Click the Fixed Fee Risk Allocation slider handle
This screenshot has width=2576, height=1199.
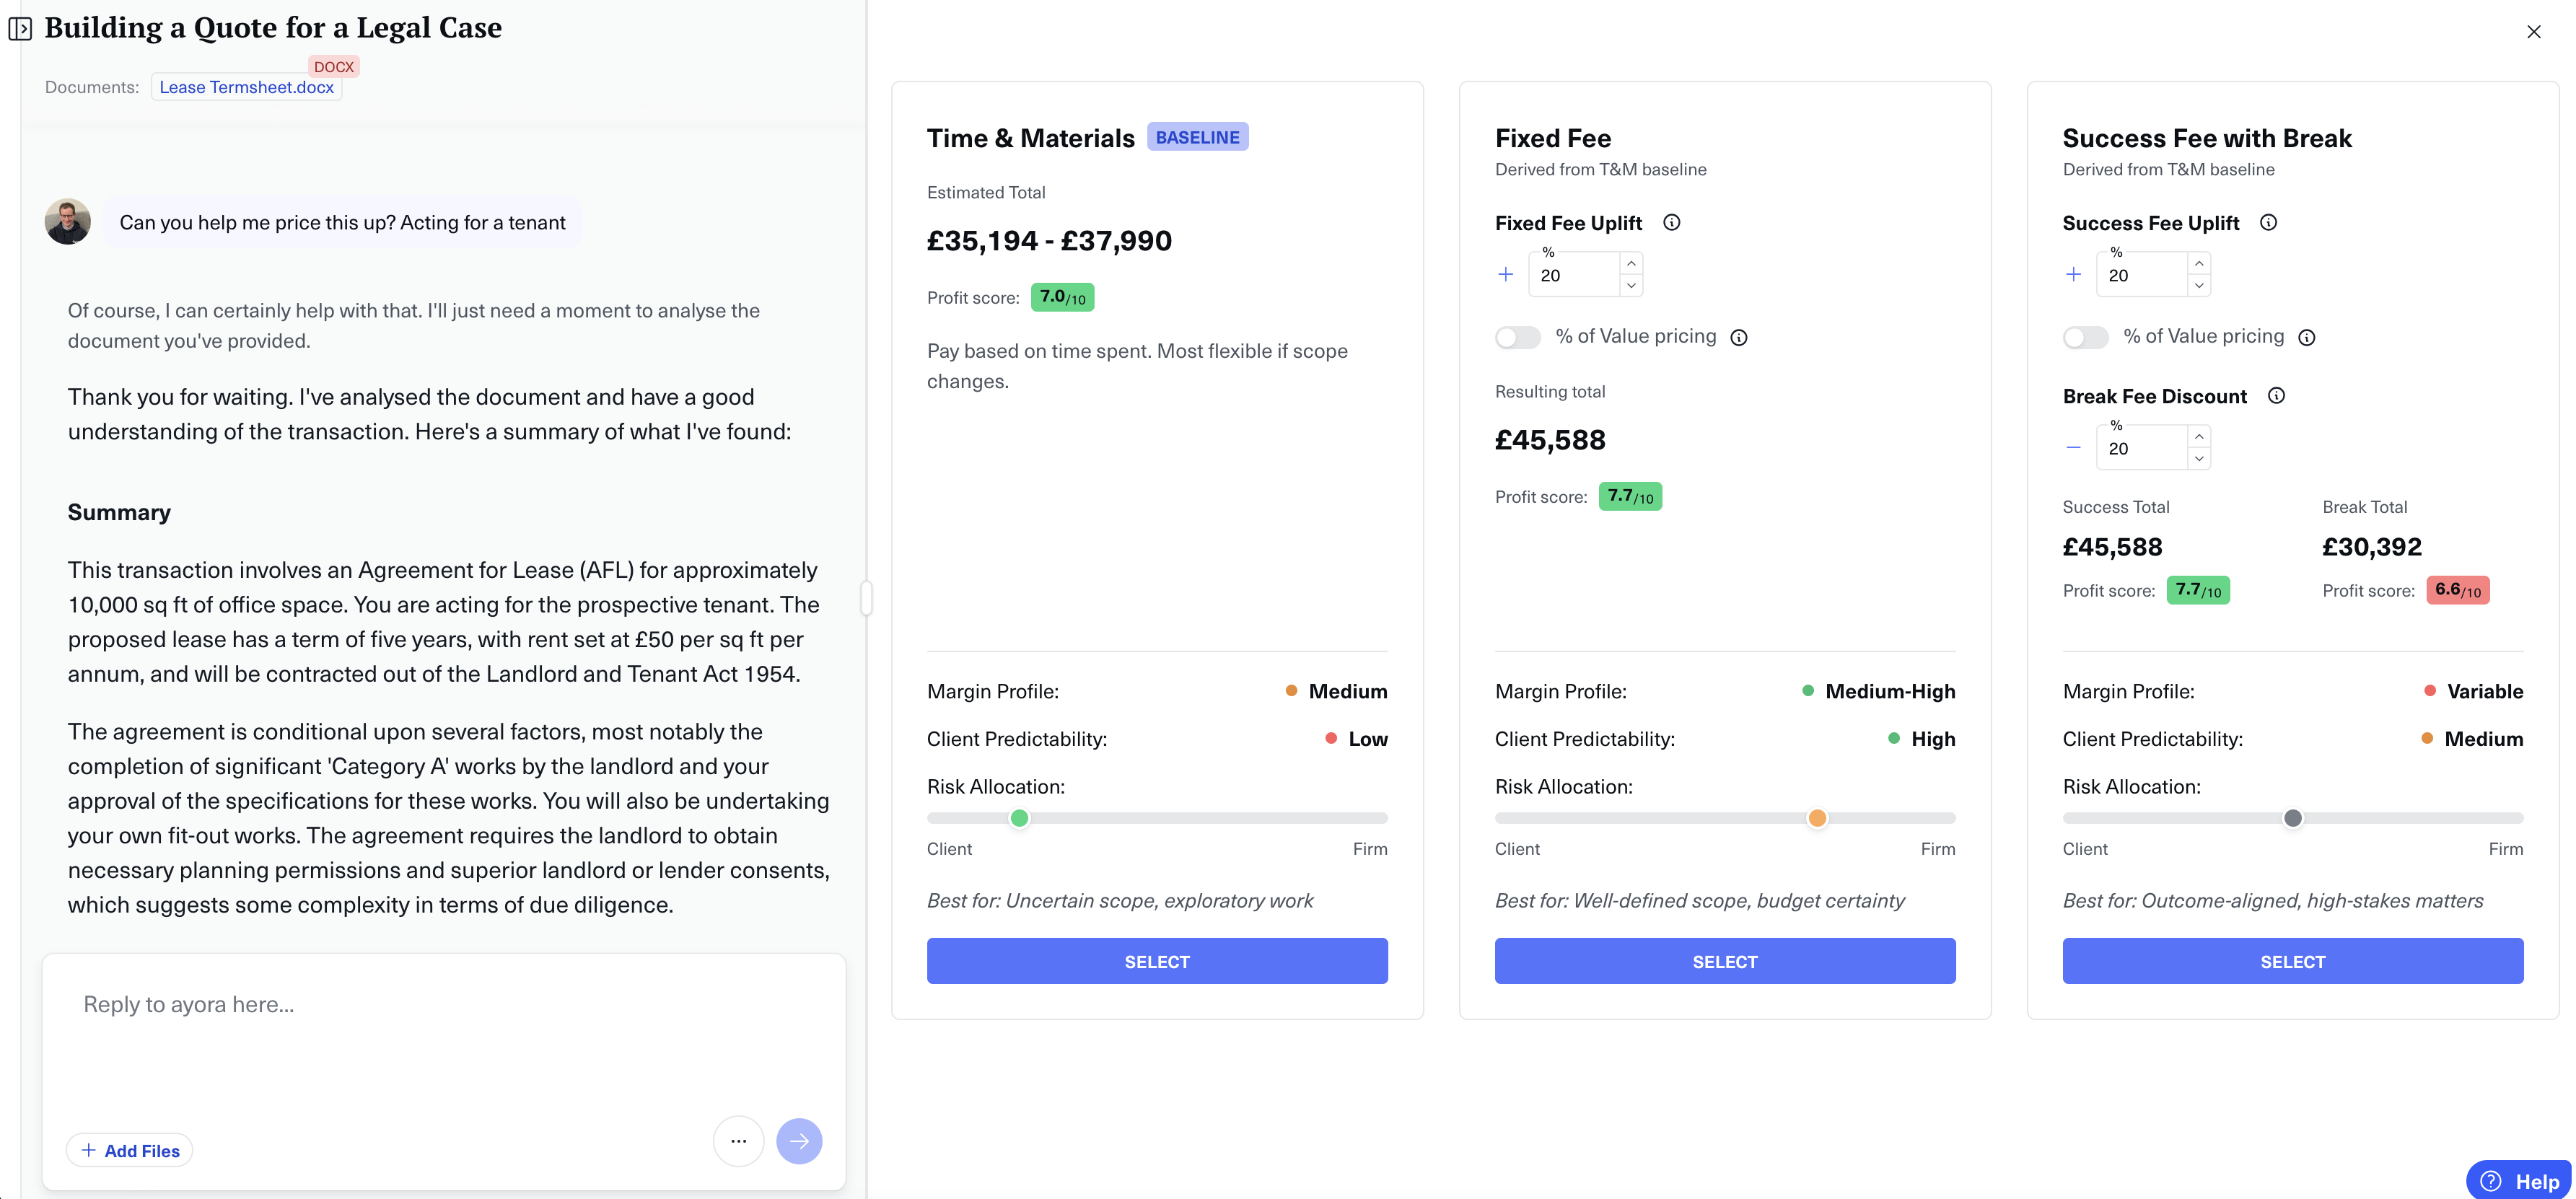(x=1817, y=818)
